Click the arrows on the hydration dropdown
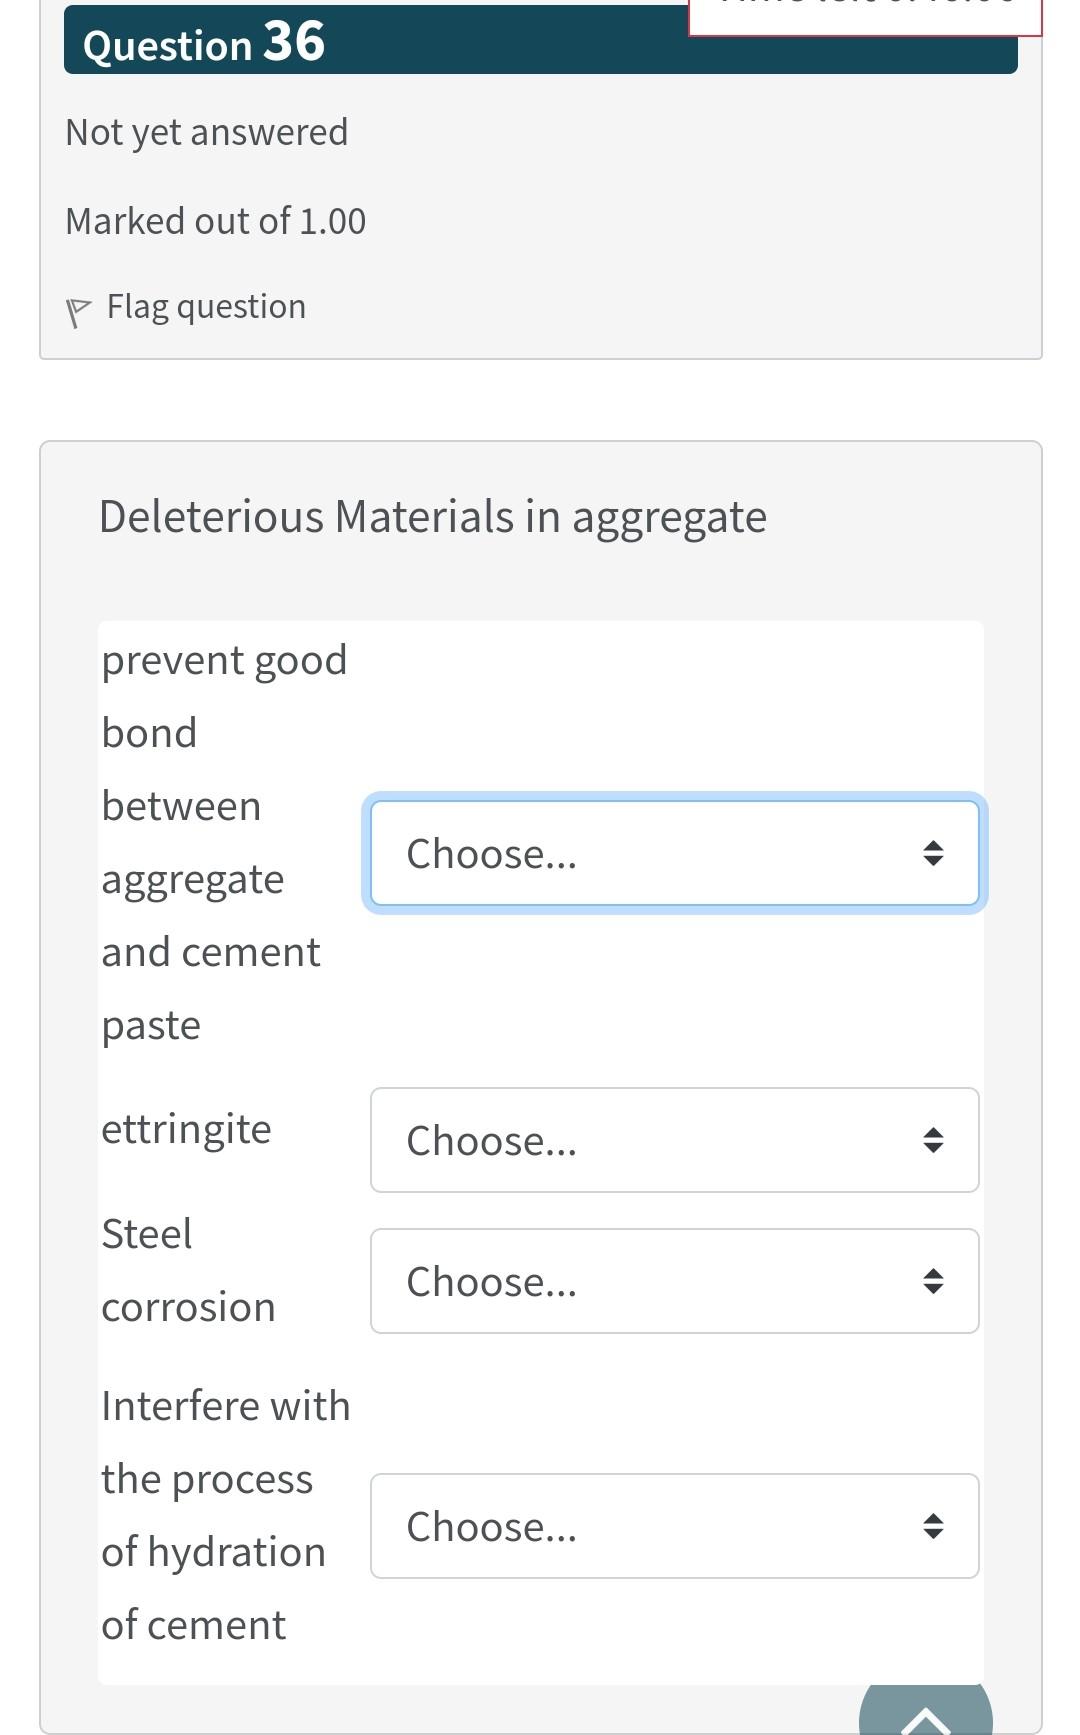Image resolution: width=1080 pixels, height=1735 pixels. (x=933, y=1526)
